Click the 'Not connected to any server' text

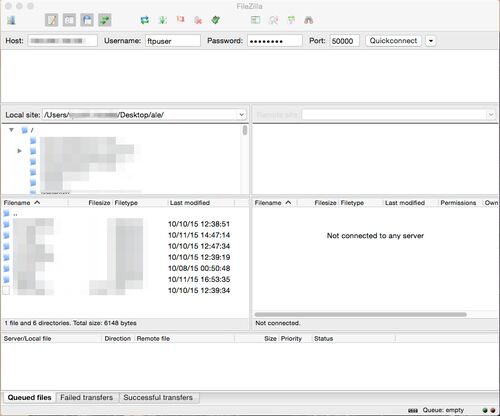(x=375, y=236)
